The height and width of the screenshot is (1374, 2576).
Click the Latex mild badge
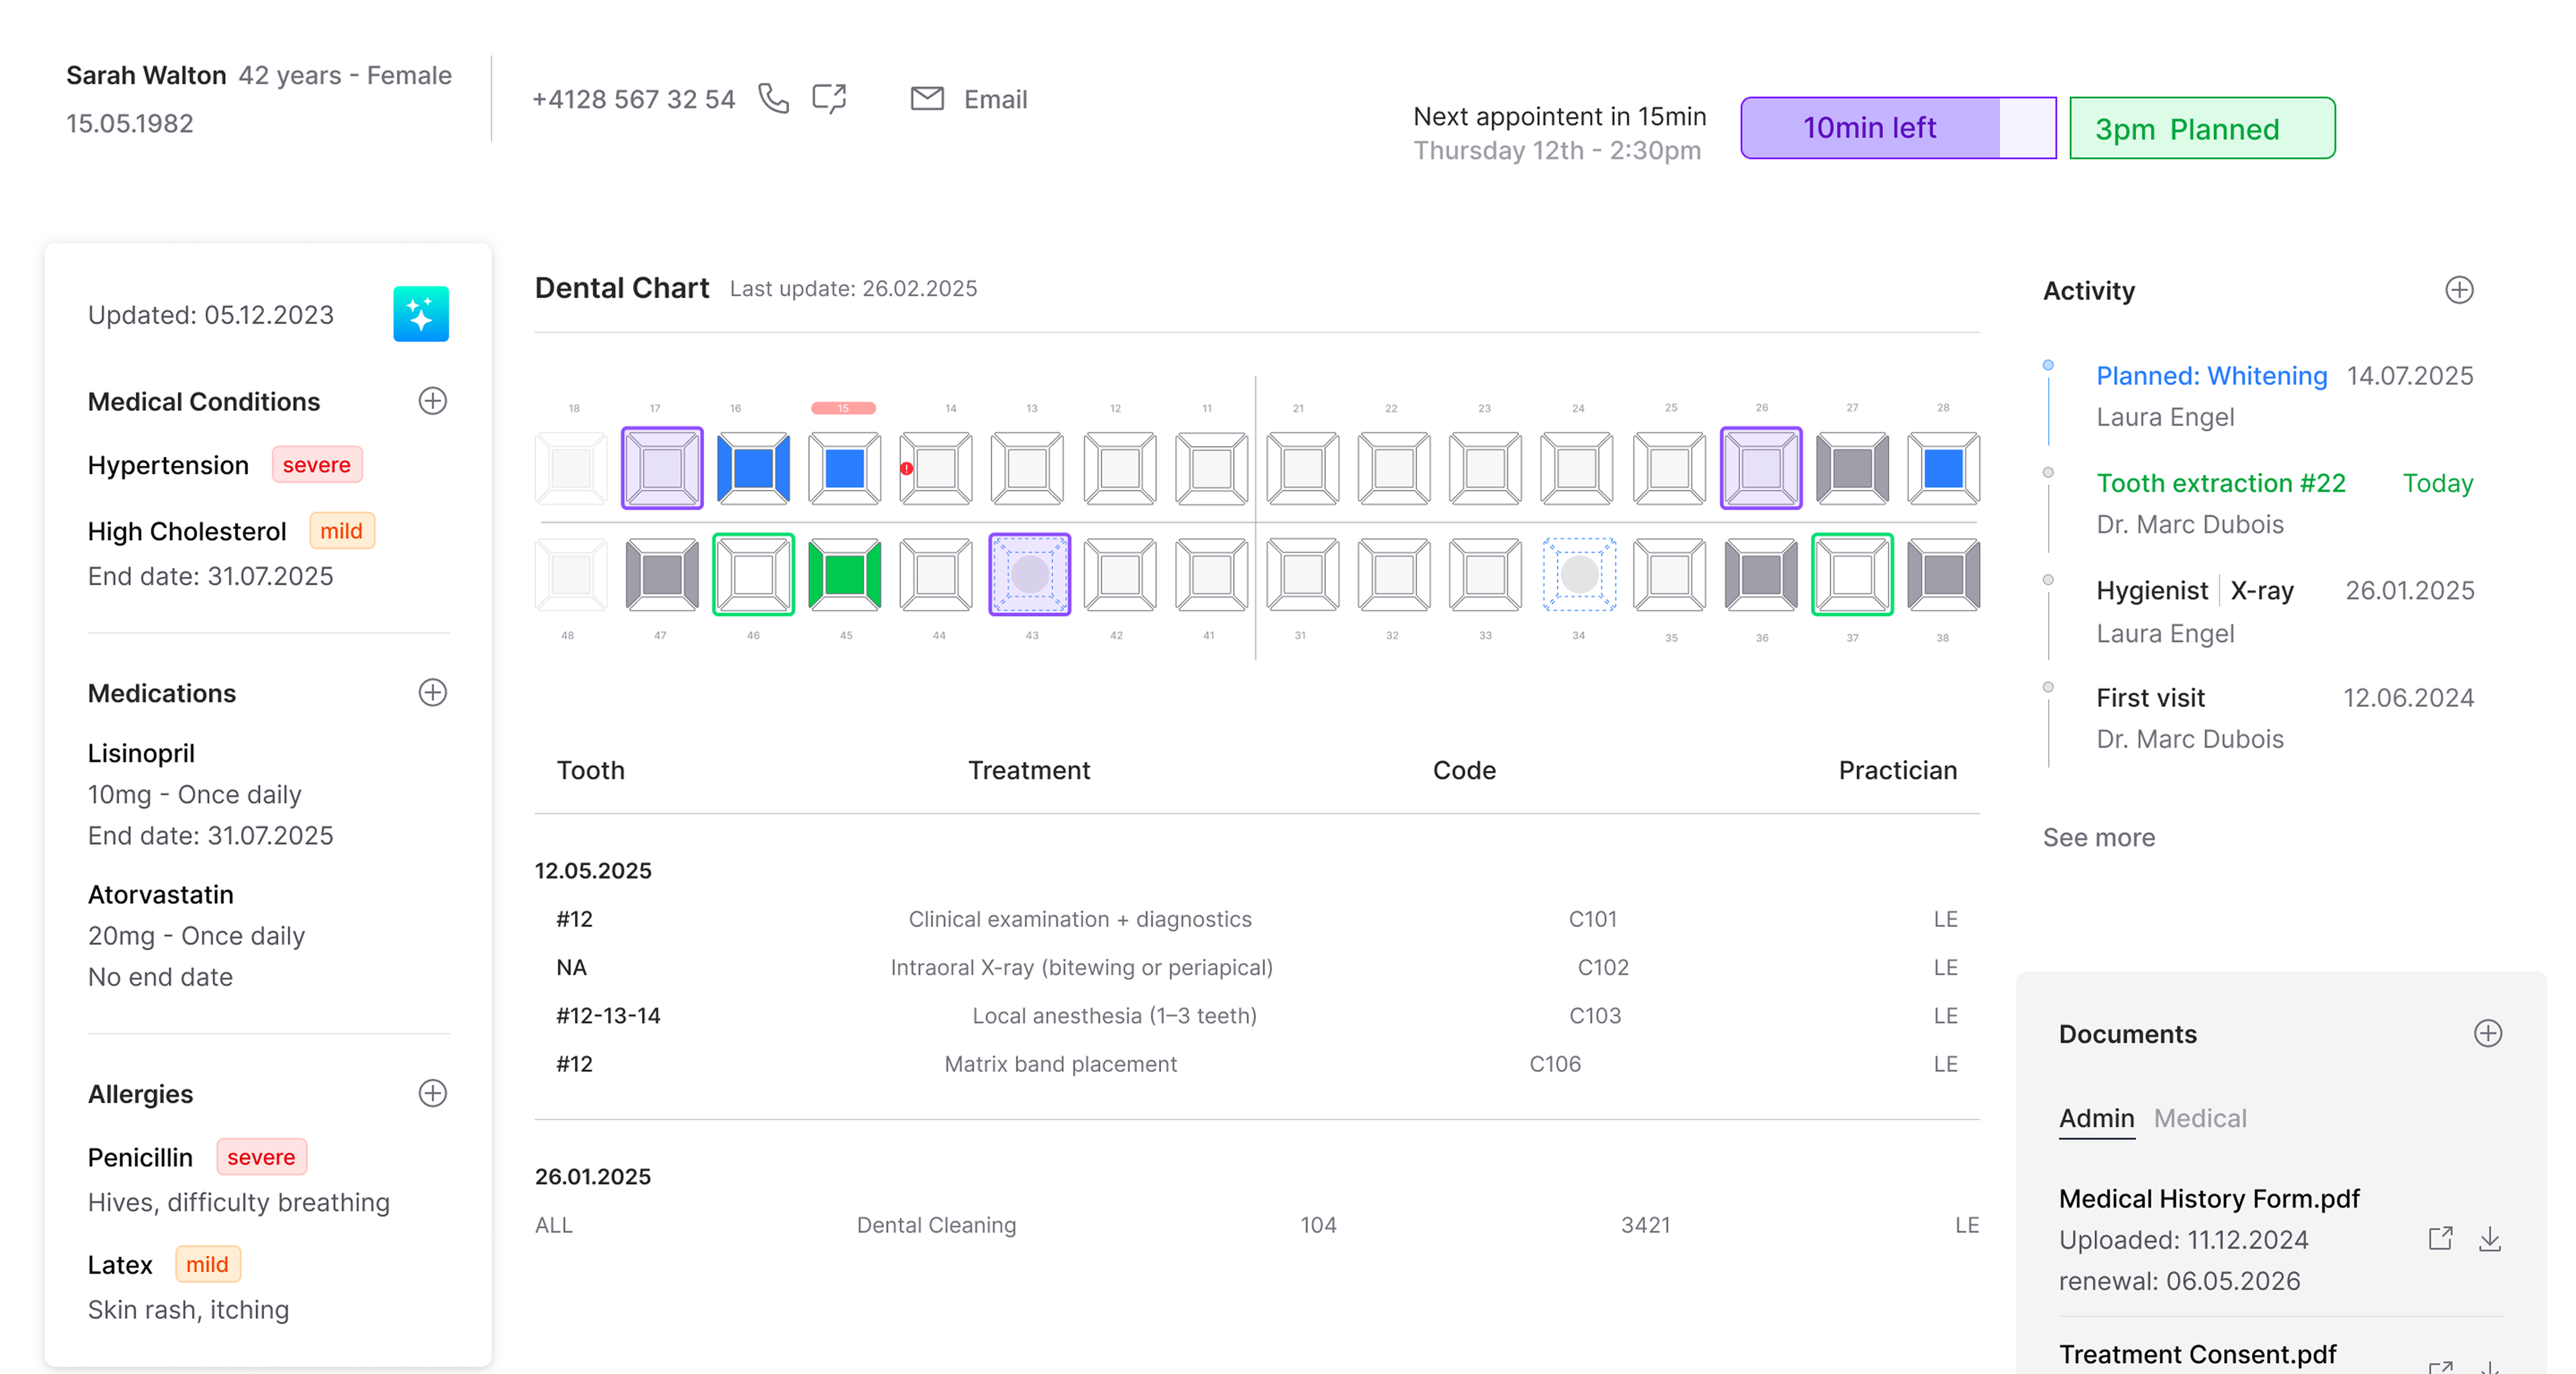(207, 1264)
